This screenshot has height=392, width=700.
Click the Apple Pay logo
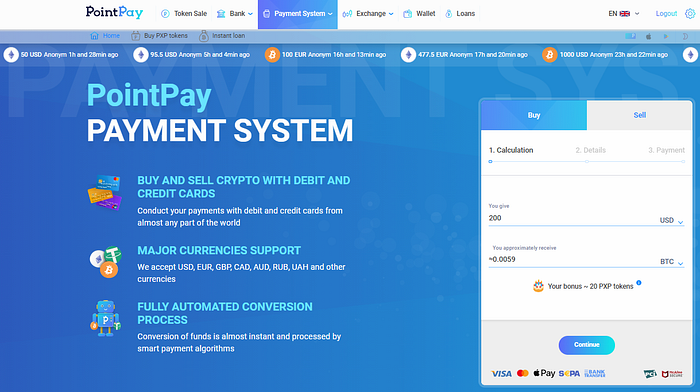pyautogui.click(x=544, y=373)
